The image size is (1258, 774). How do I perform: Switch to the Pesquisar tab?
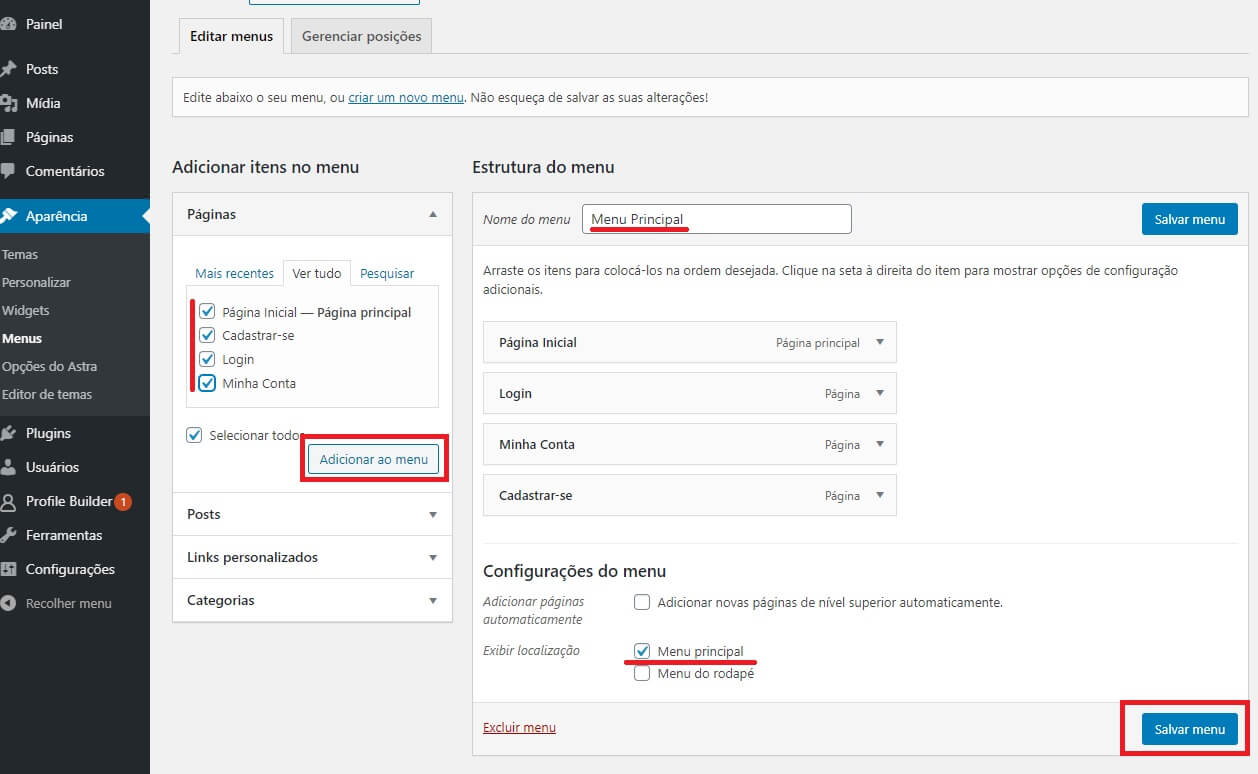click(x=386, y=273)
